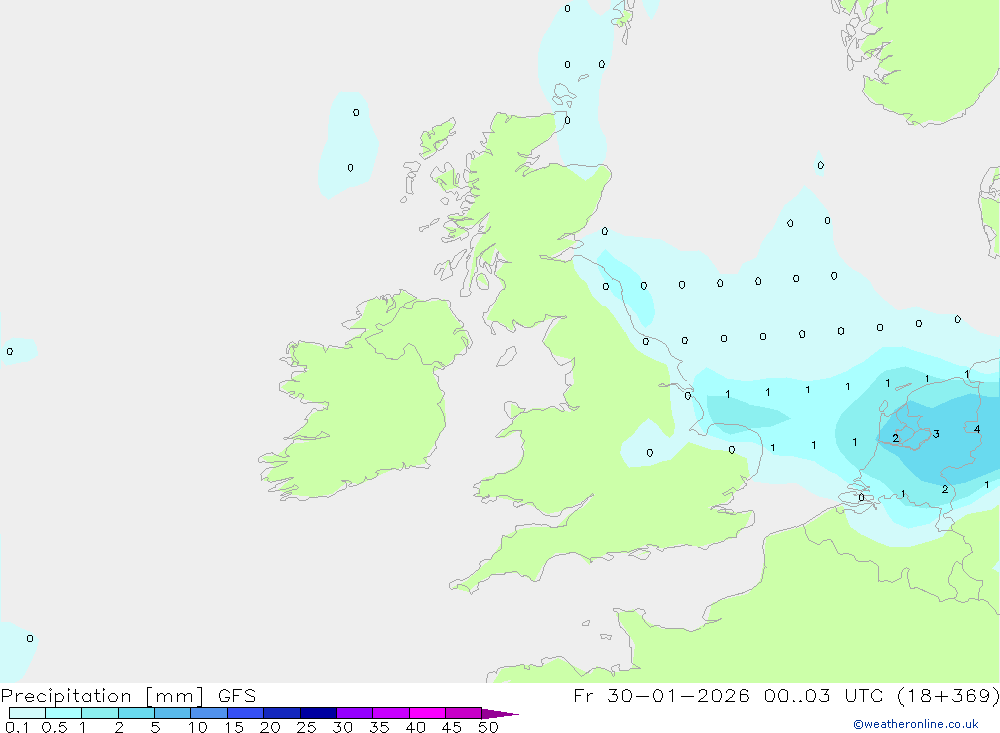Screen dimensions: 1000x733
Task: Select the 5–10 mm blue legend segment
Action: [x=173, y=713]
